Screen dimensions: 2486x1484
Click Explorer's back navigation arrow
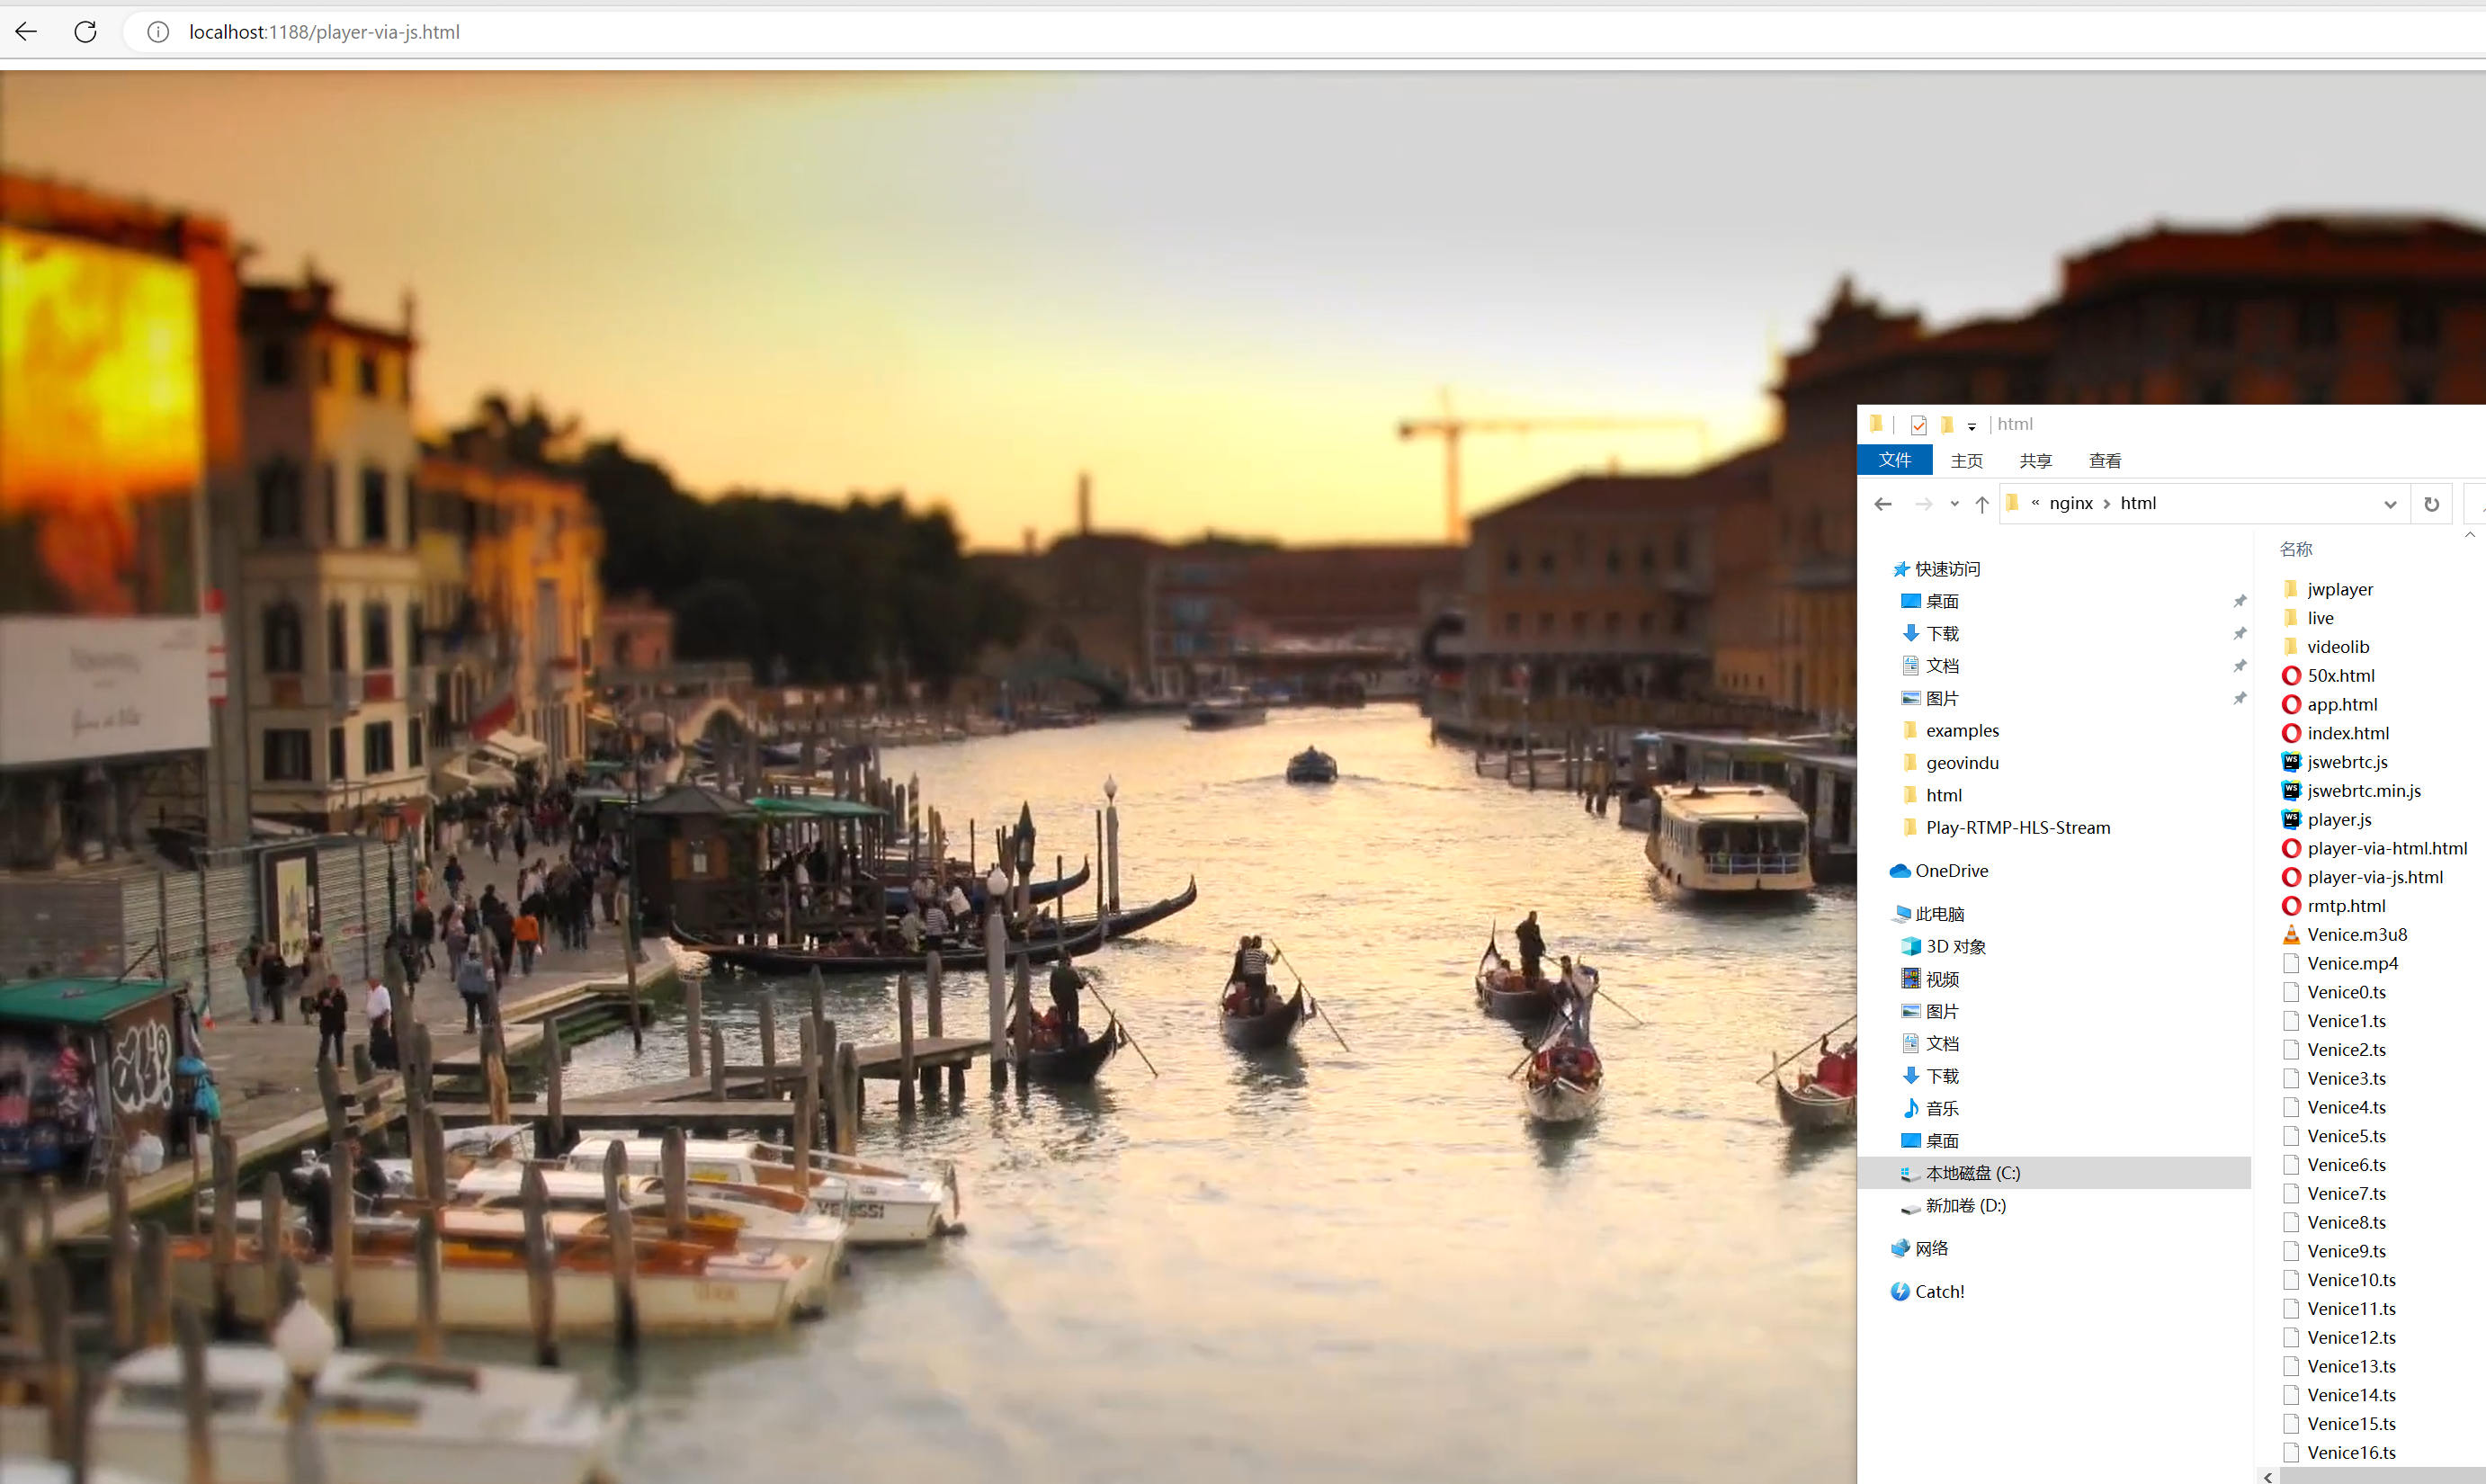[1883, 504]
